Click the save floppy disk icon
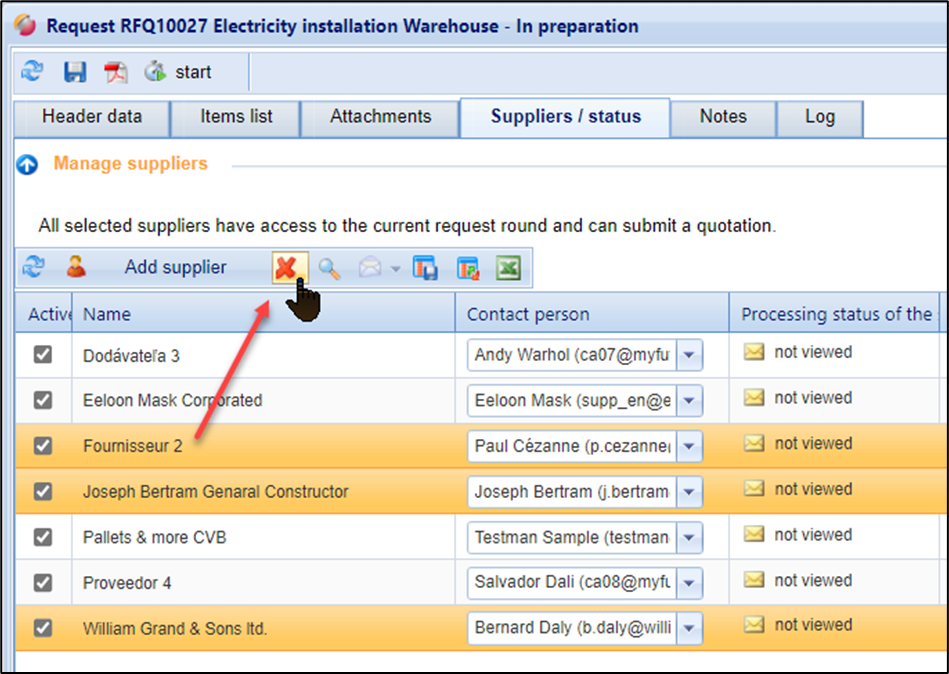The height and width of the screenshot is (674, 949). 75,72
